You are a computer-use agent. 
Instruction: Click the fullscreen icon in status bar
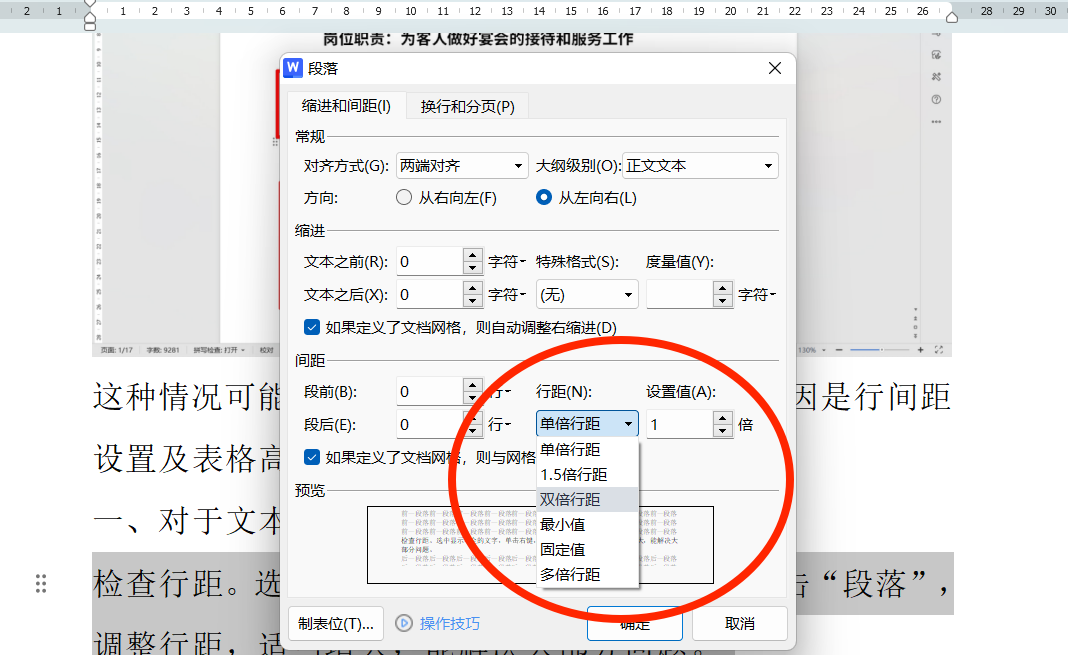pos(939,350)
